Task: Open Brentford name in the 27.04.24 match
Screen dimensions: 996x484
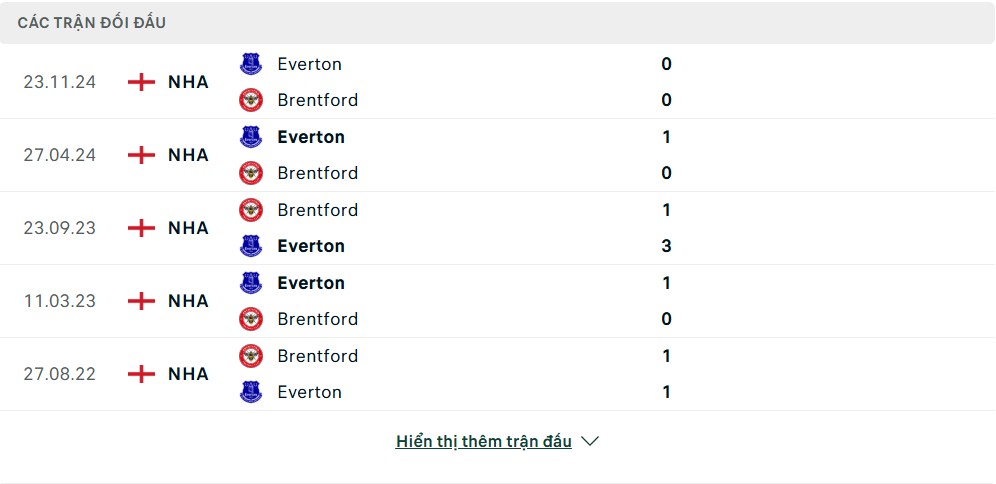Action: click(x=317, y=173)
